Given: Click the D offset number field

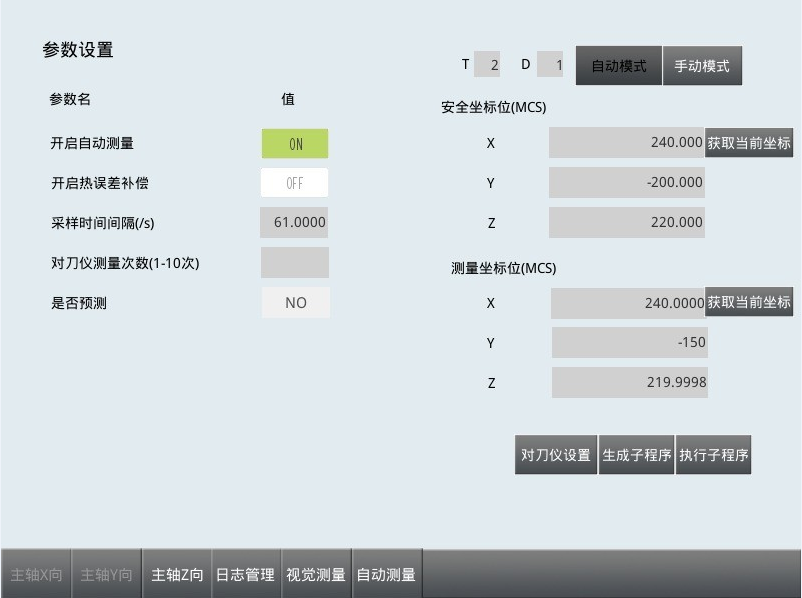Looking at the screenshot, I should [550, 65].
